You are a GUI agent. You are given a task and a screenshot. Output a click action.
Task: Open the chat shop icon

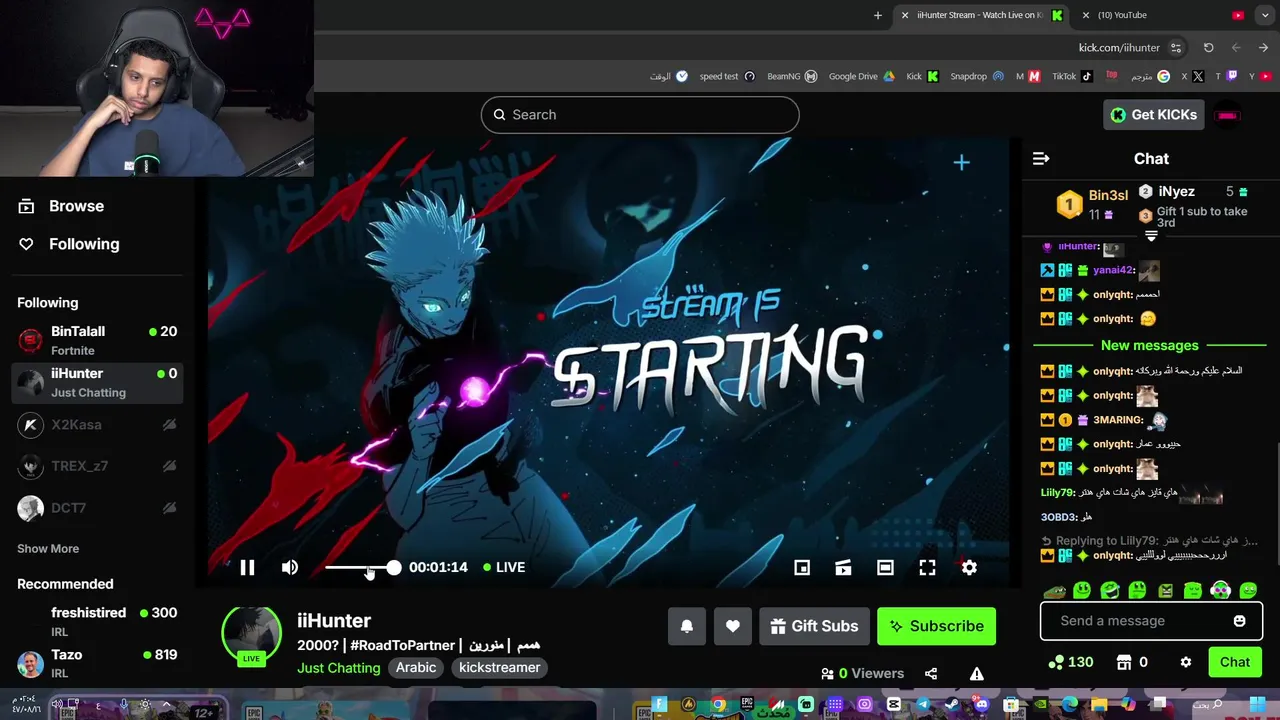pyautogui.click(x=1124, y=662)
